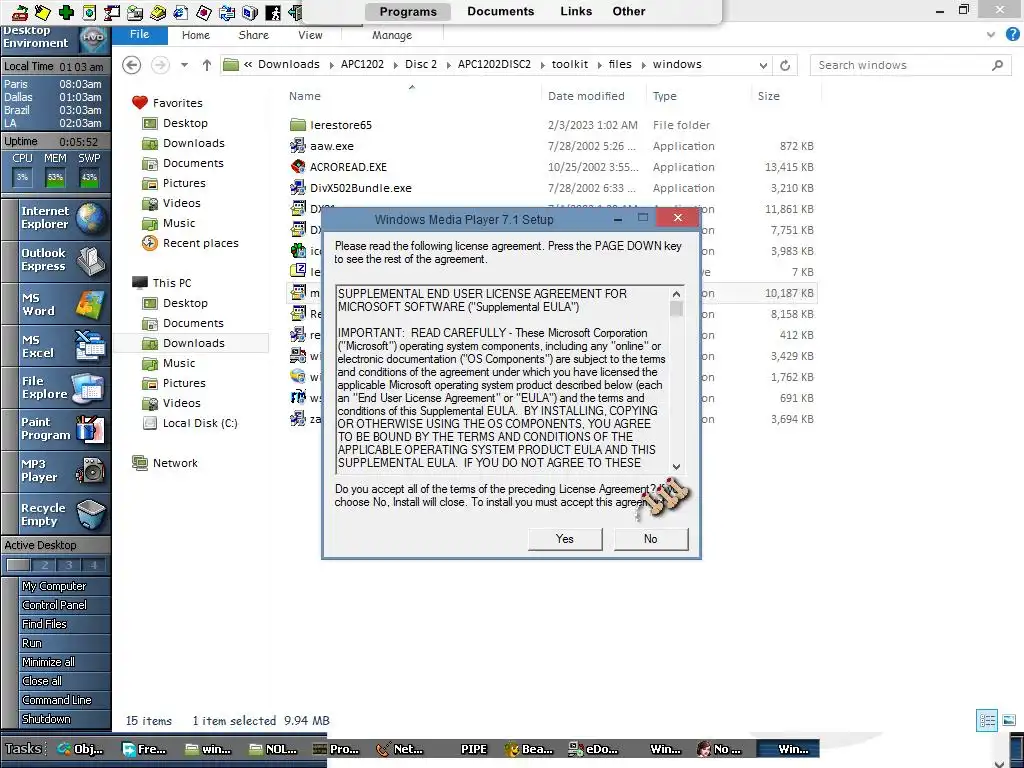This screenshot has height=768, width=1024.
Task: Click the EULA scrollbar thumb
Action: click(677, 308)
